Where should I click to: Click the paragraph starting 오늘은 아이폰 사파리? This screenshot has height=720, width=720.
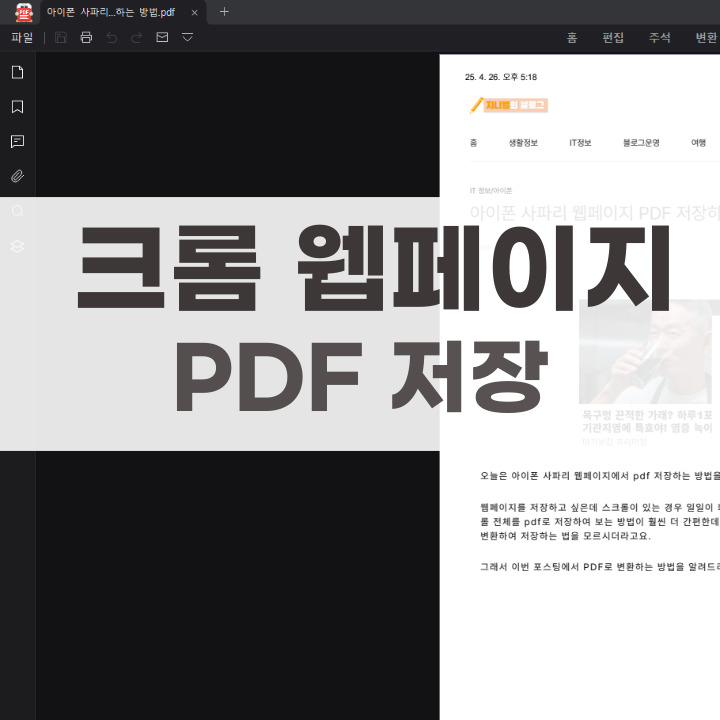tap(600, 476)
